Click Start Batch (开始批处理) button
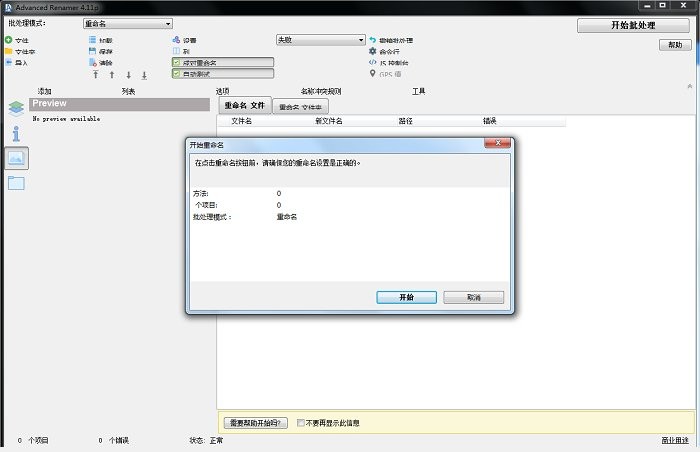 coord(633,25)
